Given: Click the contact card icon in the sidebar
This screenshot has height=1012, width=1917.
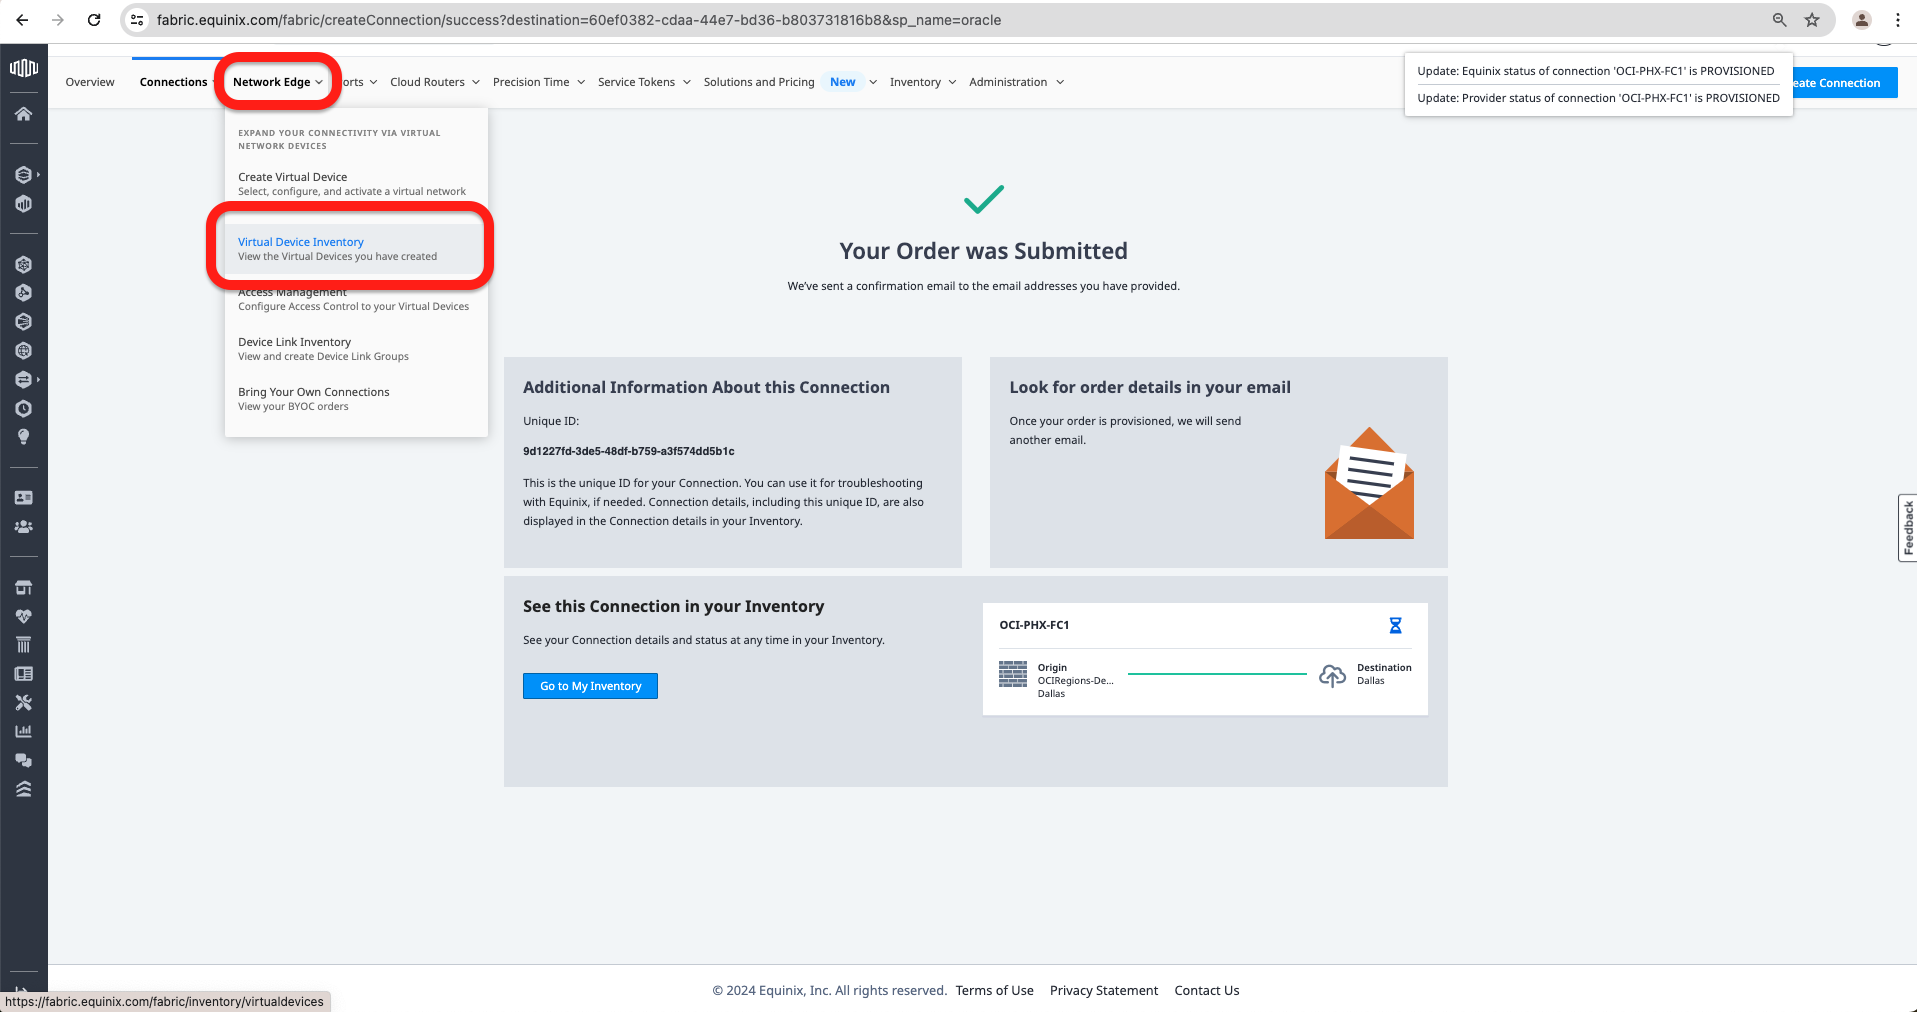Looking at the screenshot, I should pyautogui.click(x=24, y=497).
